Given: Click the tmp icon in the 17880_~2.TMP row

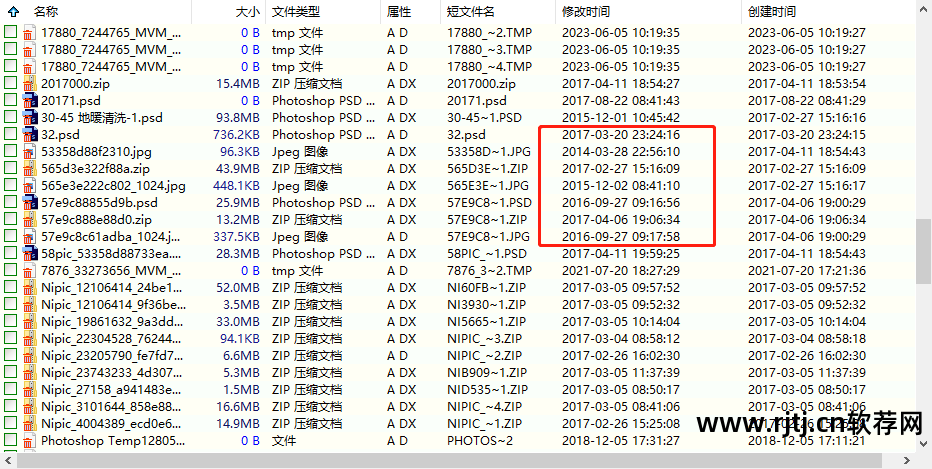Looking at the screenshot, I should tap(29, 32).
